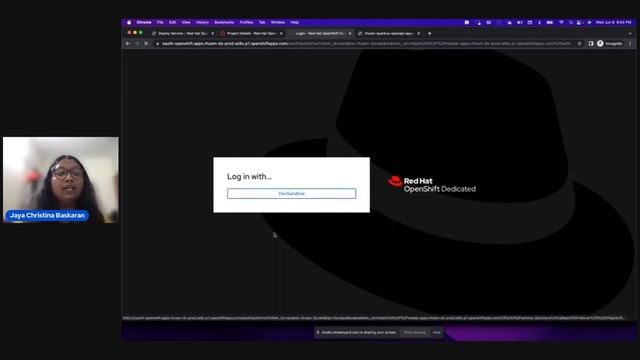Open the Chrome three-dot menu
This screenshot has height=360, width=640.
coord(630,44)
